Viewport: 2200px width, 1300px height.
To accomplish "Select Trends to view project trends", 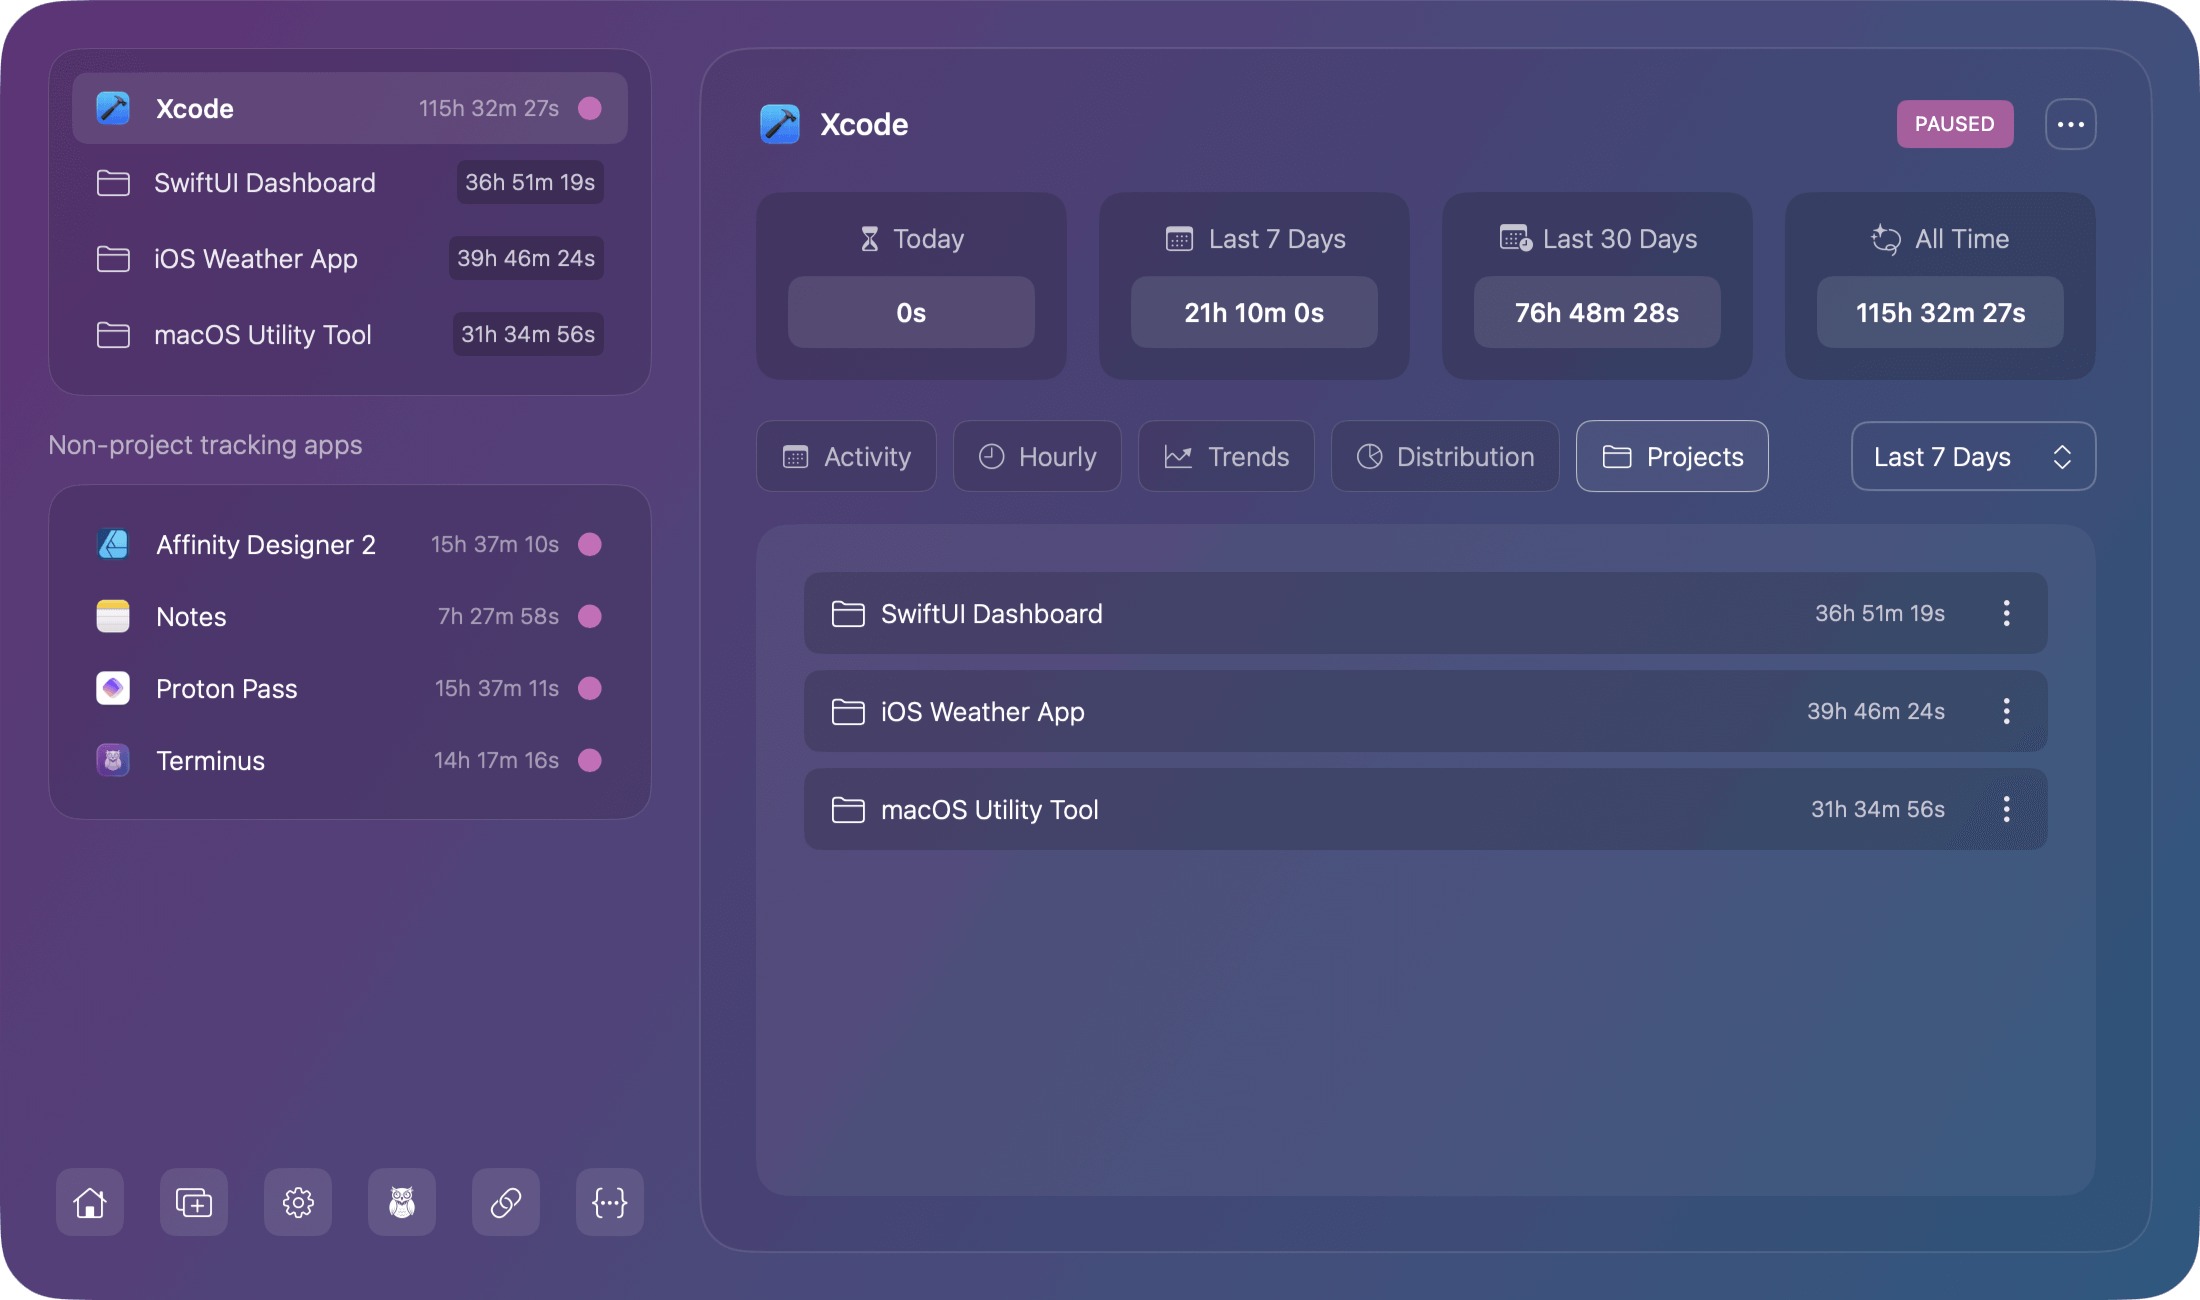I will click(1226, 456).
